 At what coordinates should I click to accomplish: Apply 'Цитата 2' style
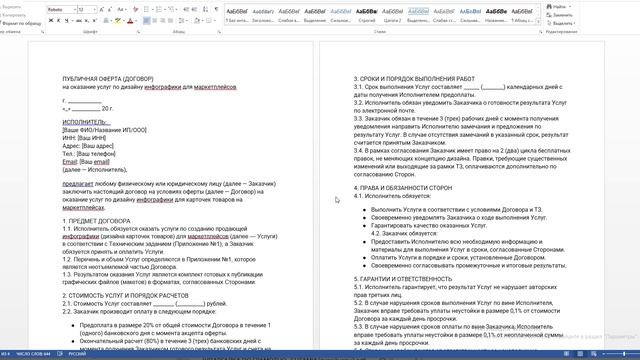point(392,15)
